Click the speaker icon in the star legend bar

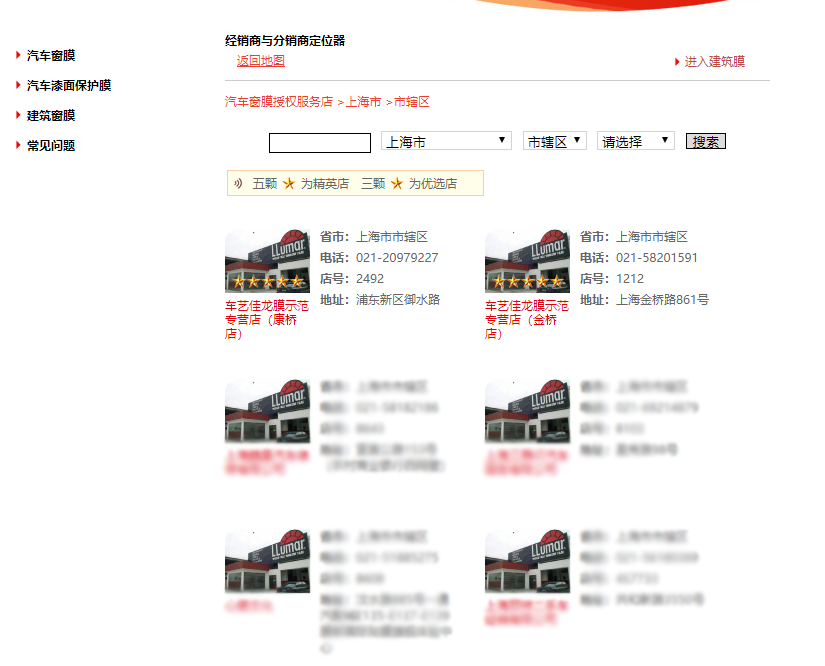(238, 183)
